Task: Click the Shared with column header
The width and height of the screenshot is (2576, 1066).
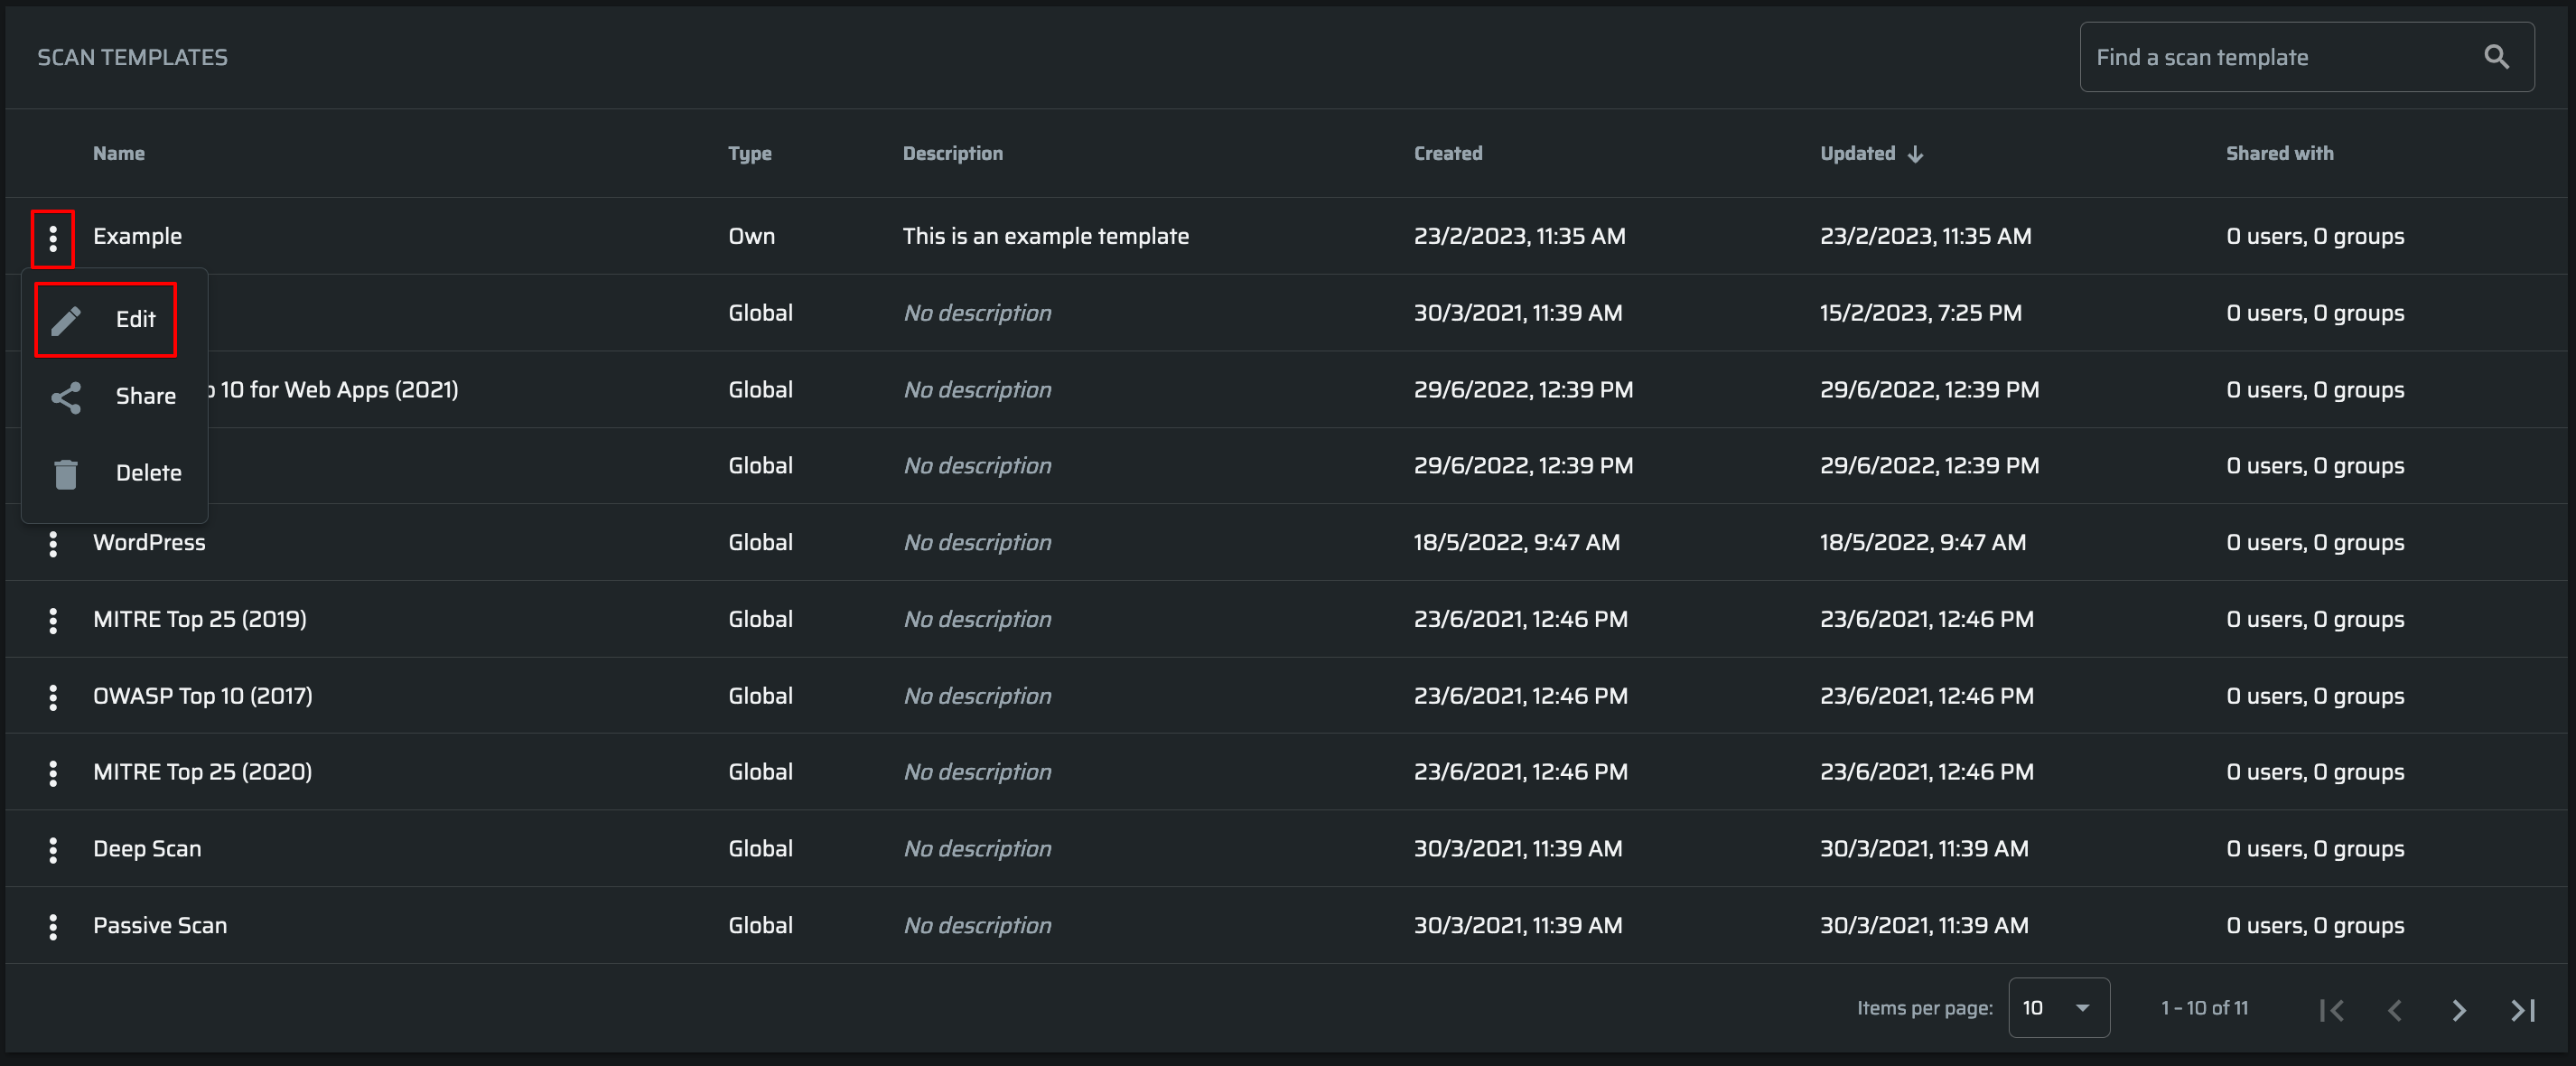Action: click(2279, 153)
